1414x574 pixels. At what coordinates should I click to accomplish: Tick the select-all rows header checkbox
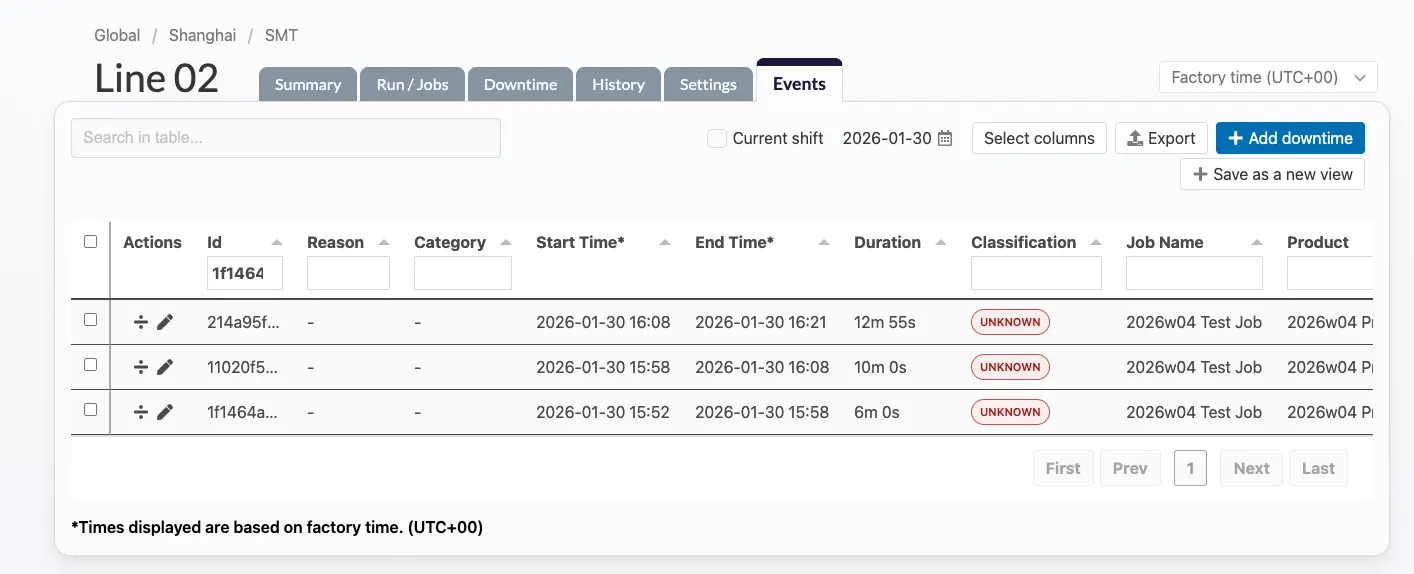tap(91, 242)
